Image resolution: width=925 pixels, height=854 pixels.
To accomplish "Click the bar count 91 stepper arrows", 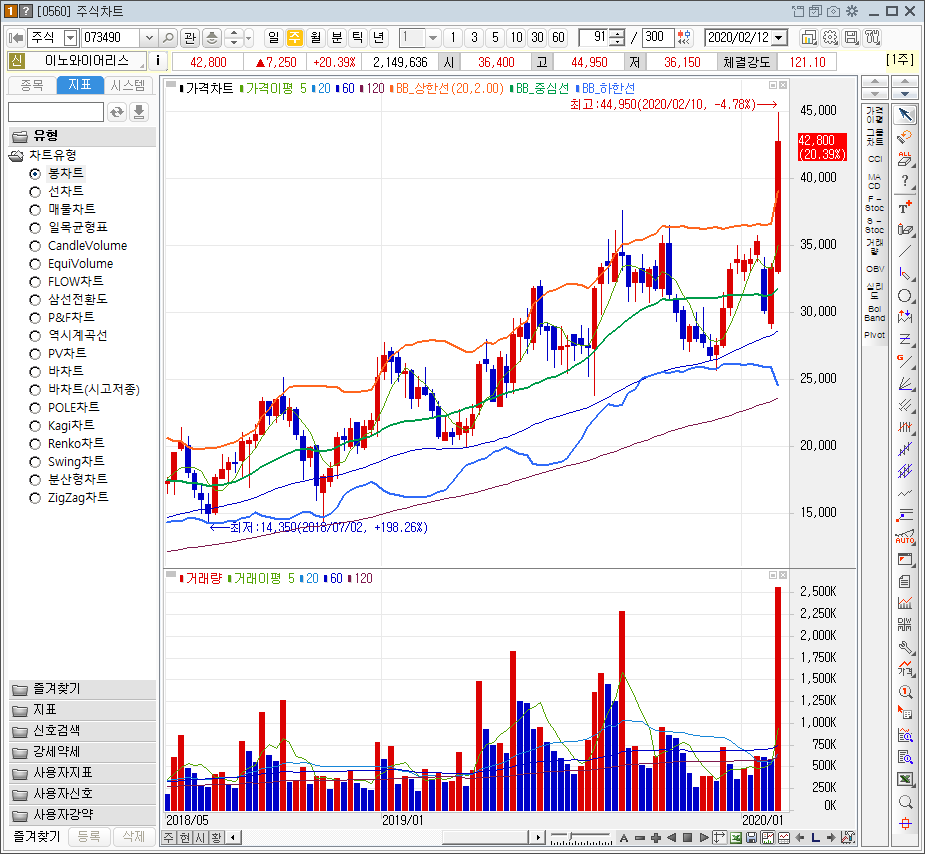I will [x=616, y=38].
